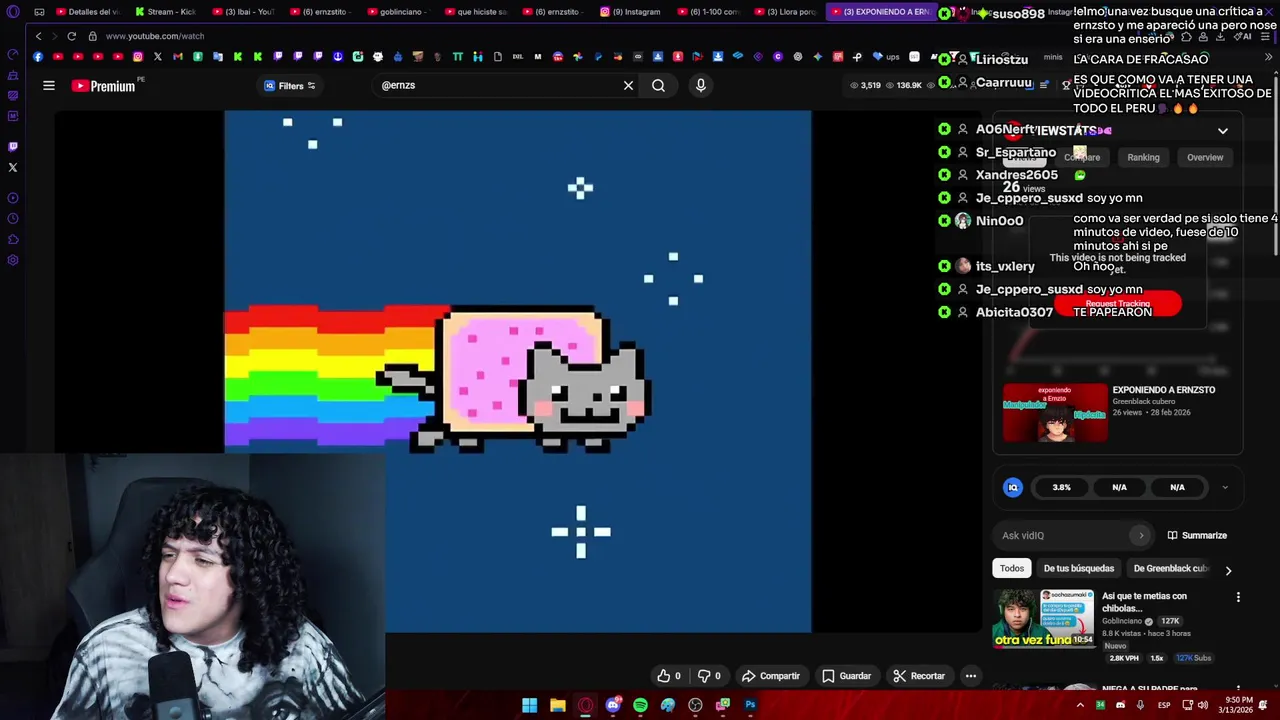This screenshot has width=1280, height=720.
Task: Clear the @ernzs search text
Action: (x=628, y=86)
